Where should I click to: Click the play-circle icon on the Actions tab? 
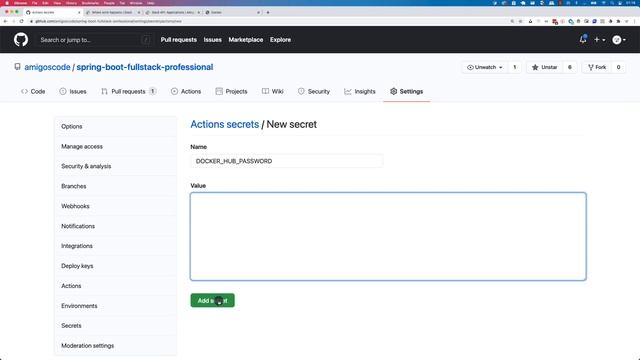174,91
